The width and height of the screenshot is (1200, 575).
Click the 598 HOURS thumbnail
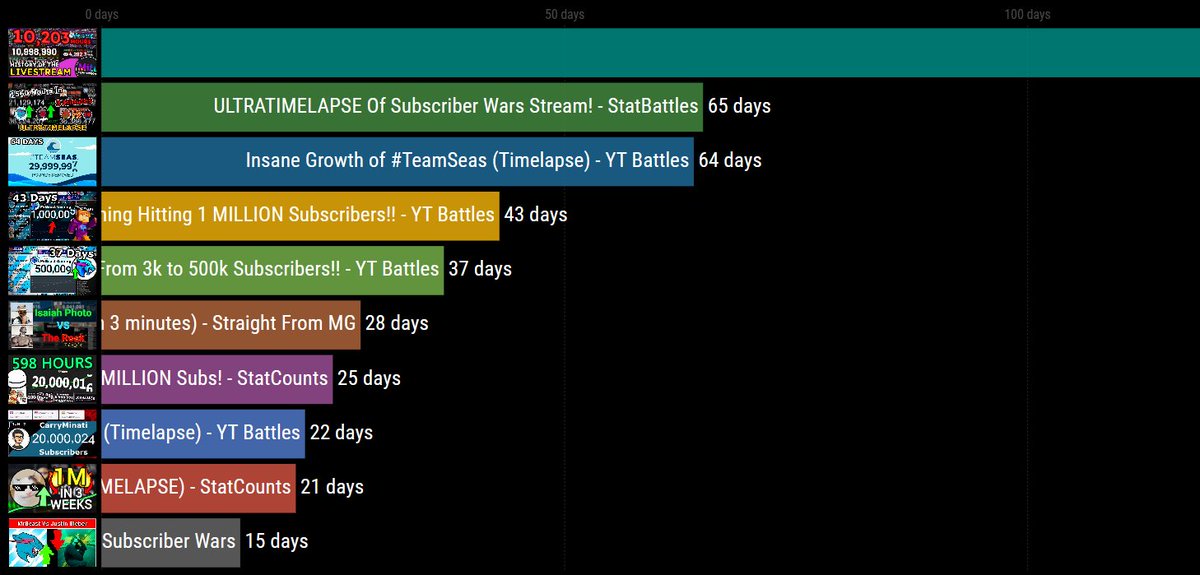[x=53, y=379]
